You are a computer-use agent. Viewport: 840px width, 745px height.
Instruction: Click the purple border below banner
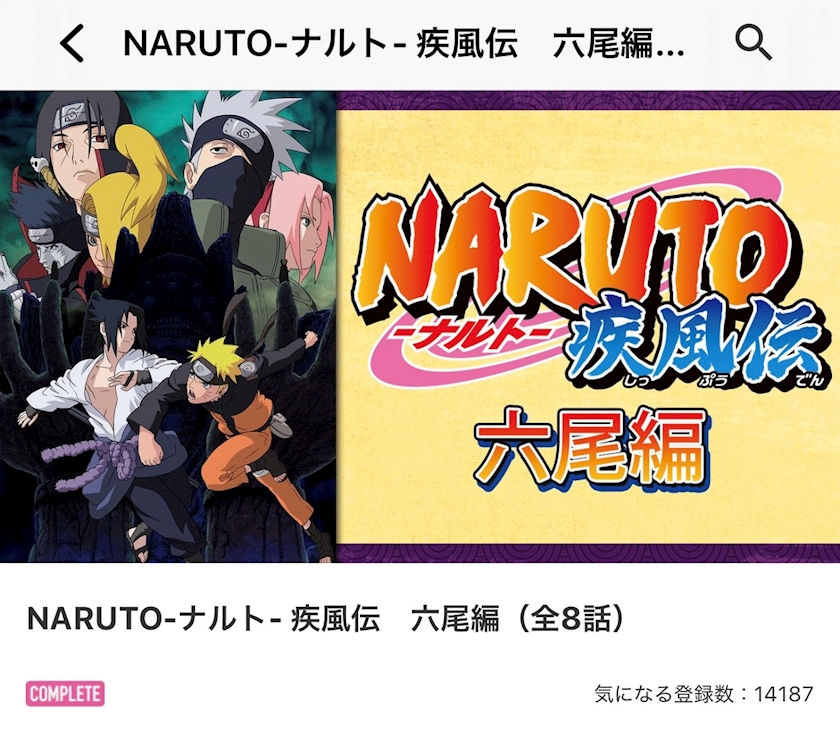[588, 553]
